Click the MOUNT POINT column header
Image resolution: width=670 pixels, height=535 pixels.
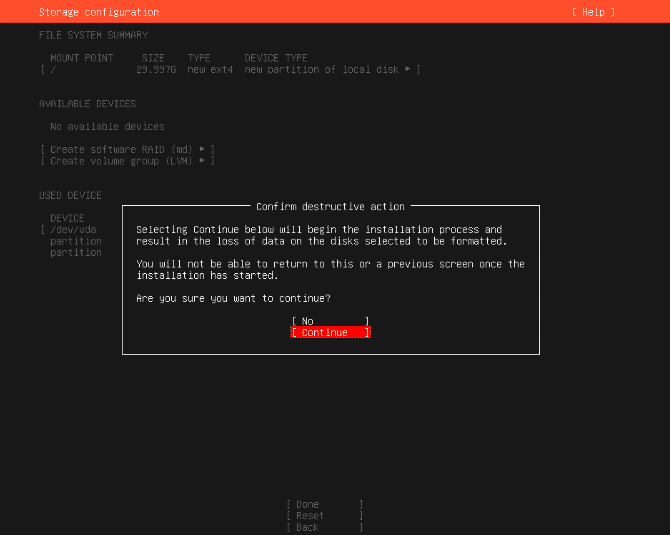pyautogui.click(x=82, y=58)
